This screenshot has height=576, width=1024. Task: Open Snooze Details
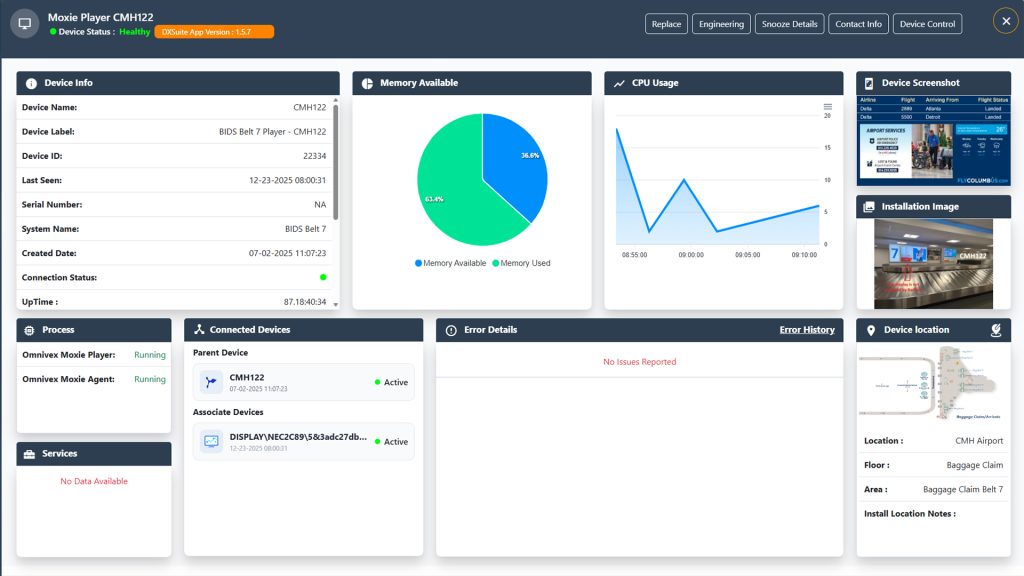(x=789, y=24)
